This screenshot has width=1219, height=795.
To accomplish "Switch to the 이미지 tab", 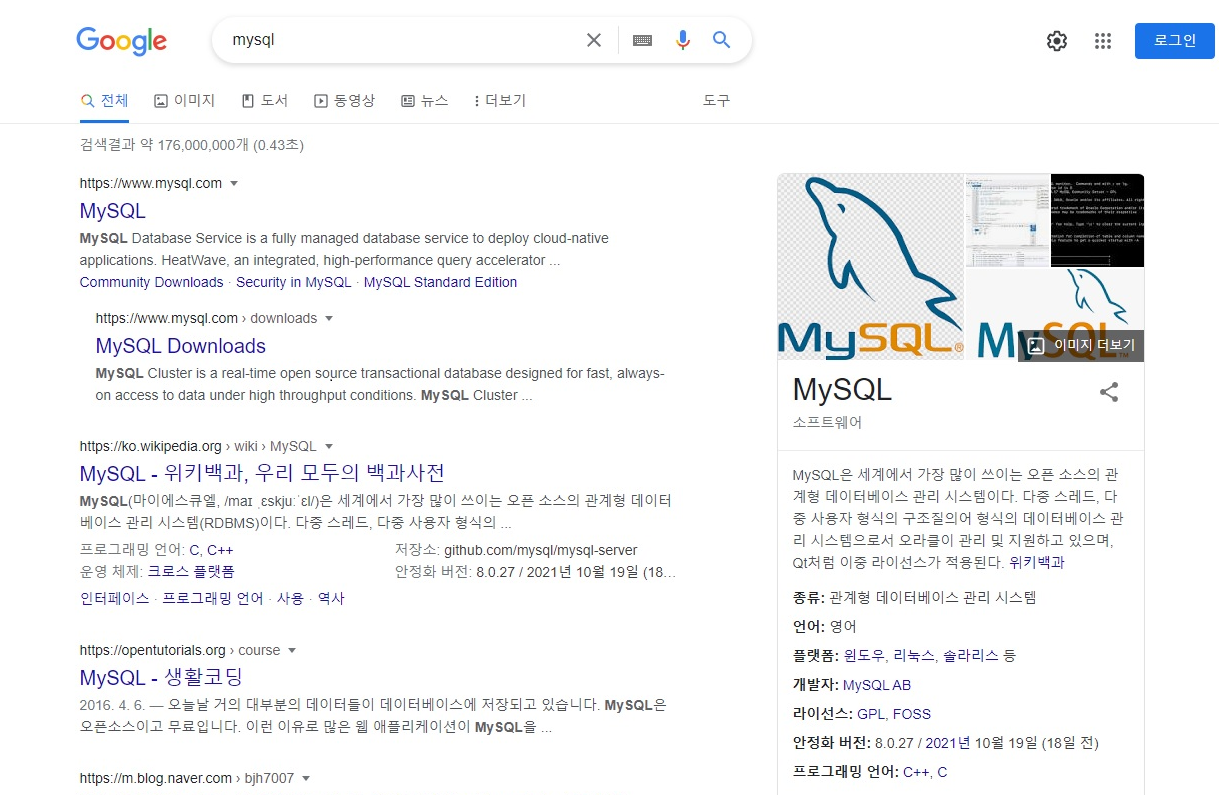I will coord(185,101).
